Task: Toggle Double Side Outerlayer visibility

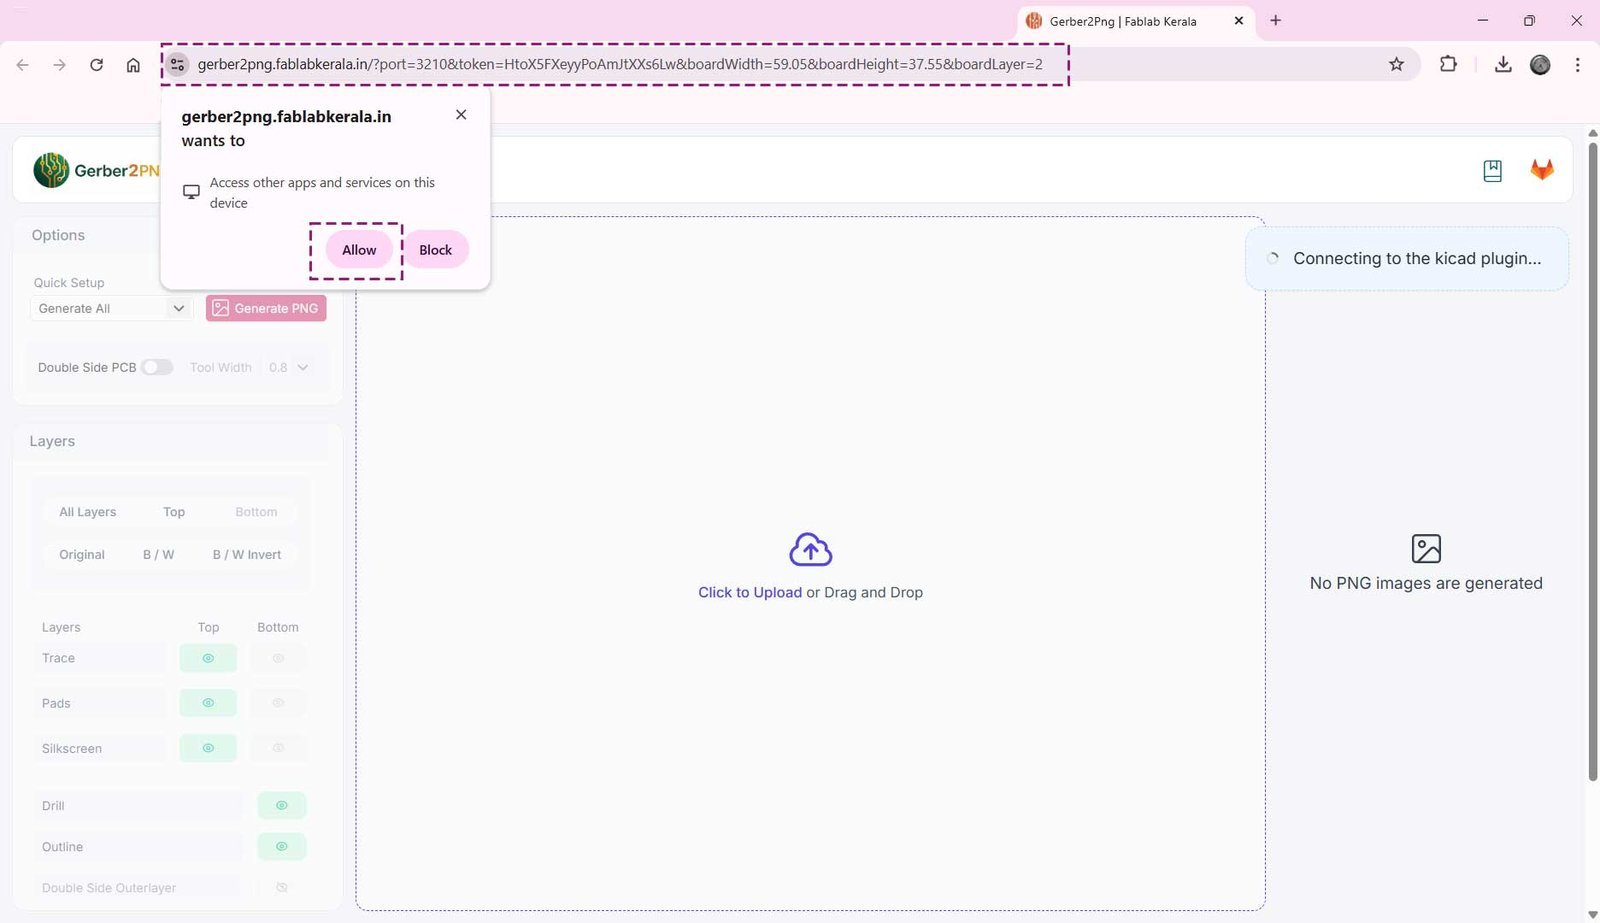Action: click(x=282, y=887)
